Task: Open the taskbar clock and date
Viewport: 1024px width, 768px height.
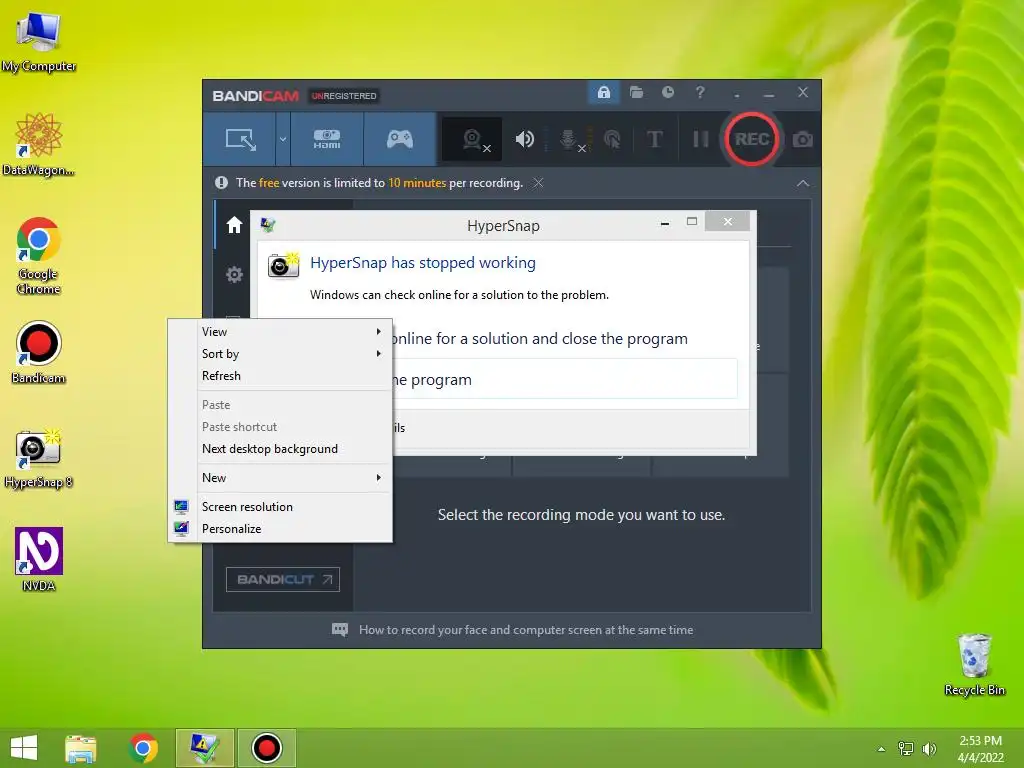Action: tap(980, 749)
